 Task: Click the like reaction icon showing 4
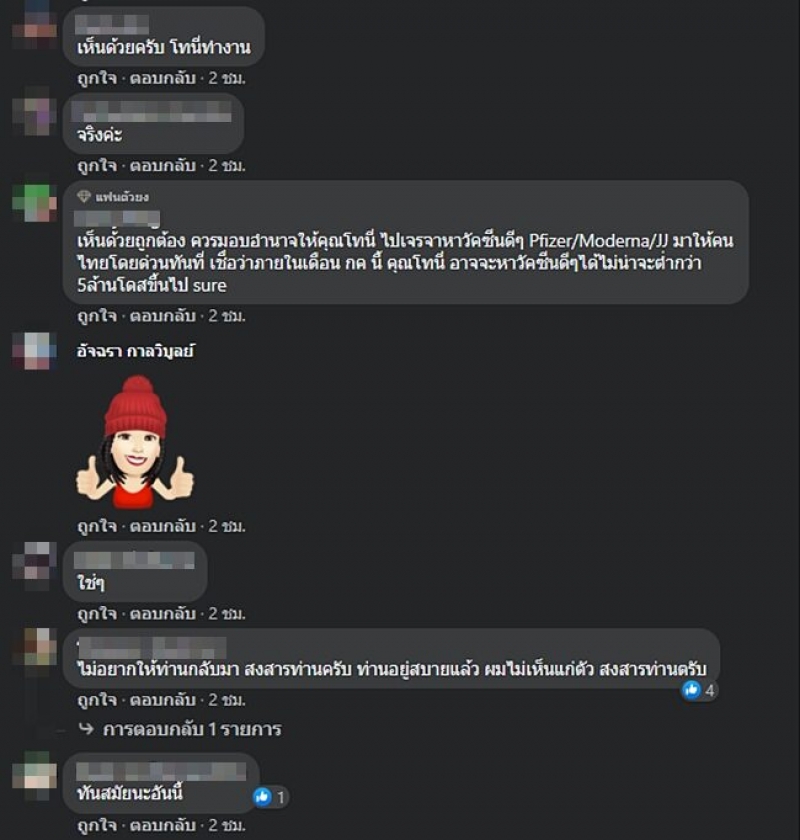[x=691, y=690]
